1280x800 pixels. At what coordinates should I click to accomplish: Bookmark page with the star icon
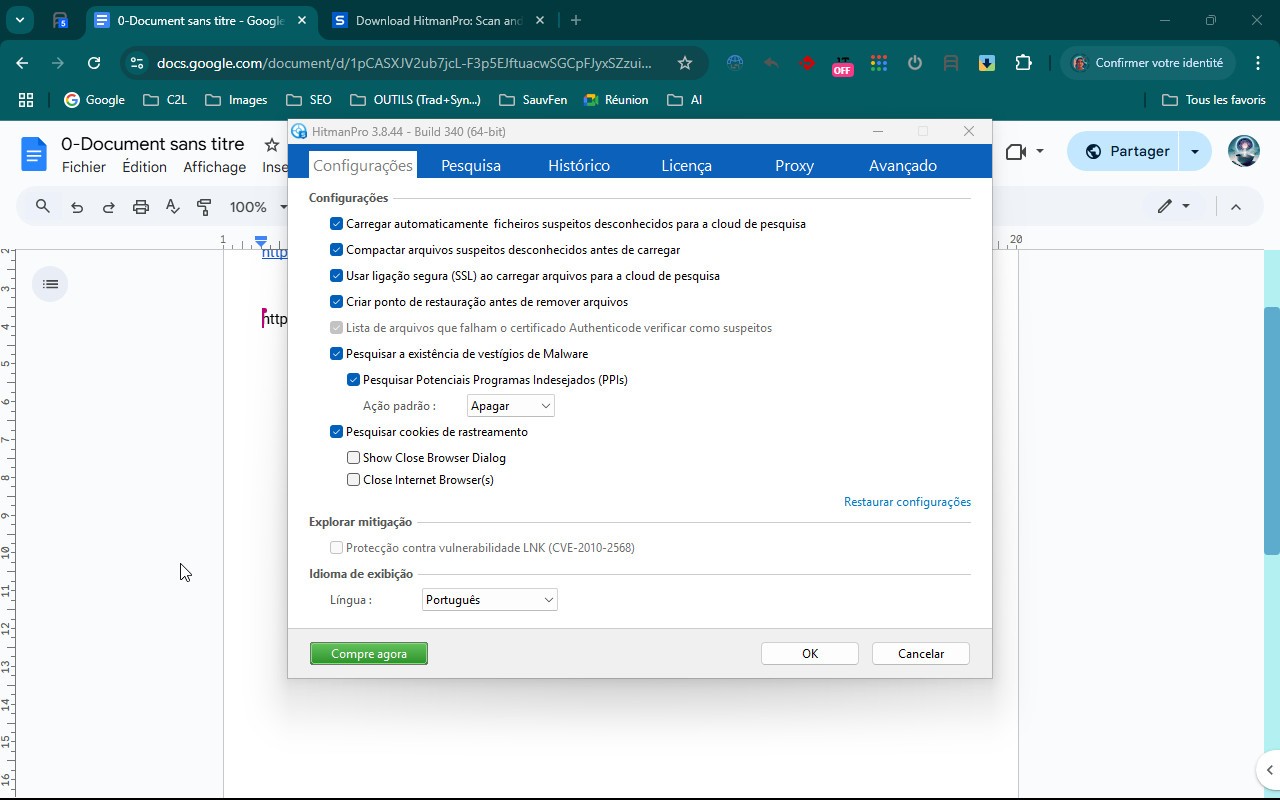pos(685,63)
